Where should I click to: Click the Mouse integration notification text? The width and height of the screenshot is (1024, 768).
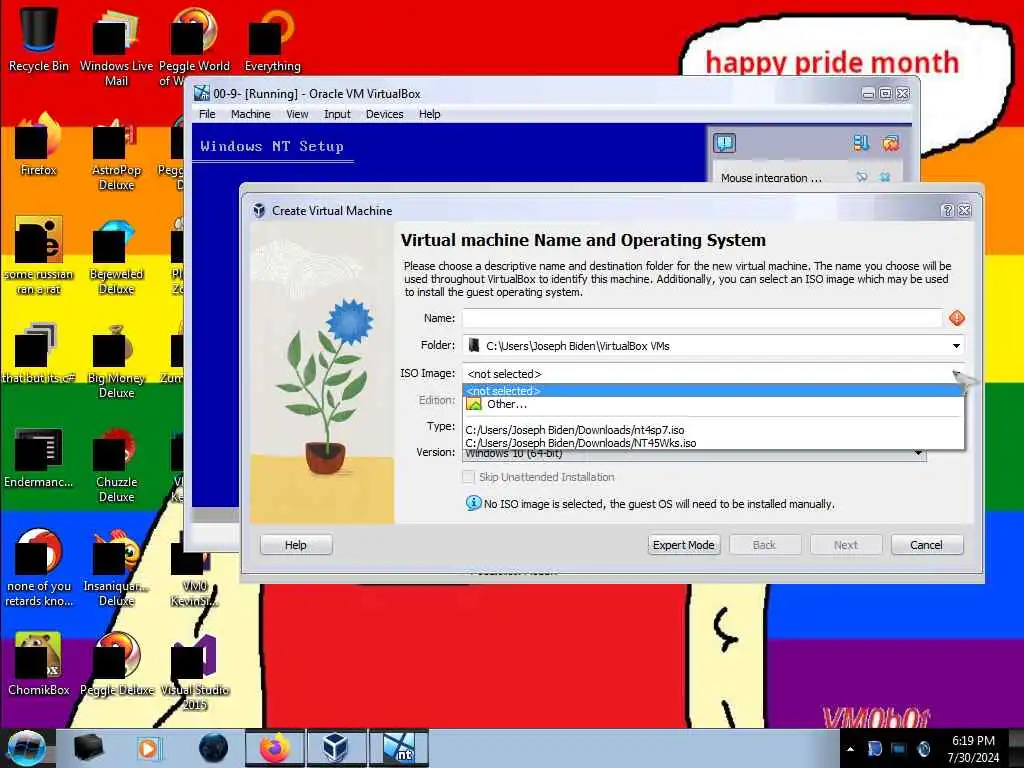[771, 178]
